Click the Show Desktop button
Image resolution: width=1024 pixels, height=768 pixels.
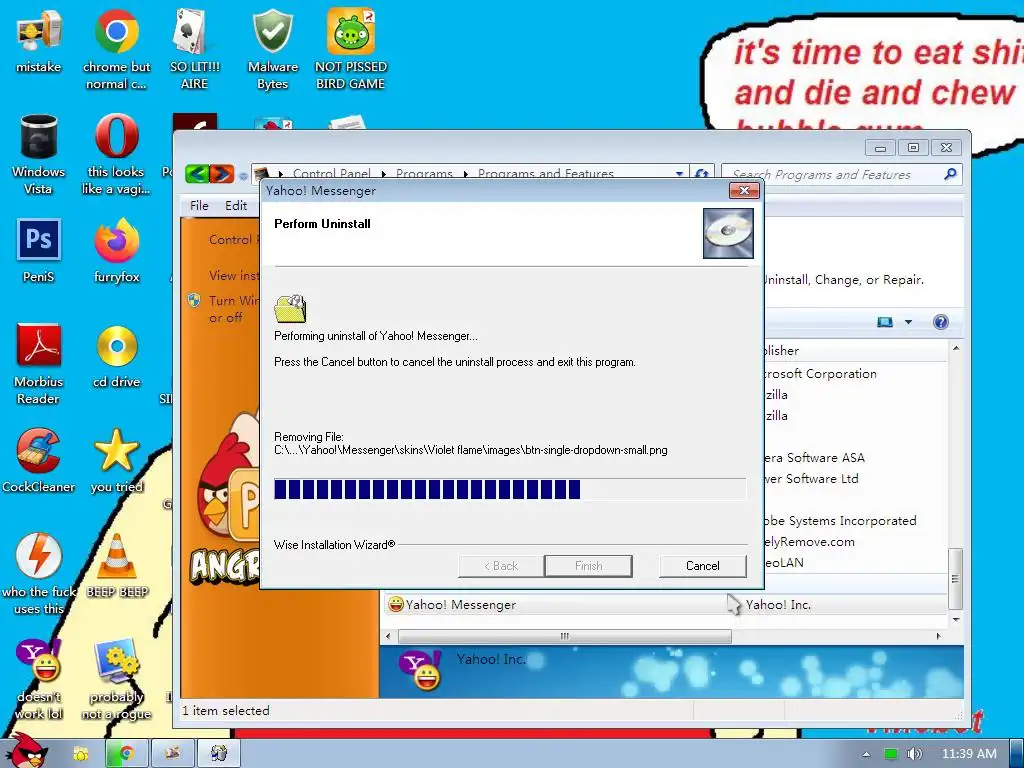click(1016, 754)
